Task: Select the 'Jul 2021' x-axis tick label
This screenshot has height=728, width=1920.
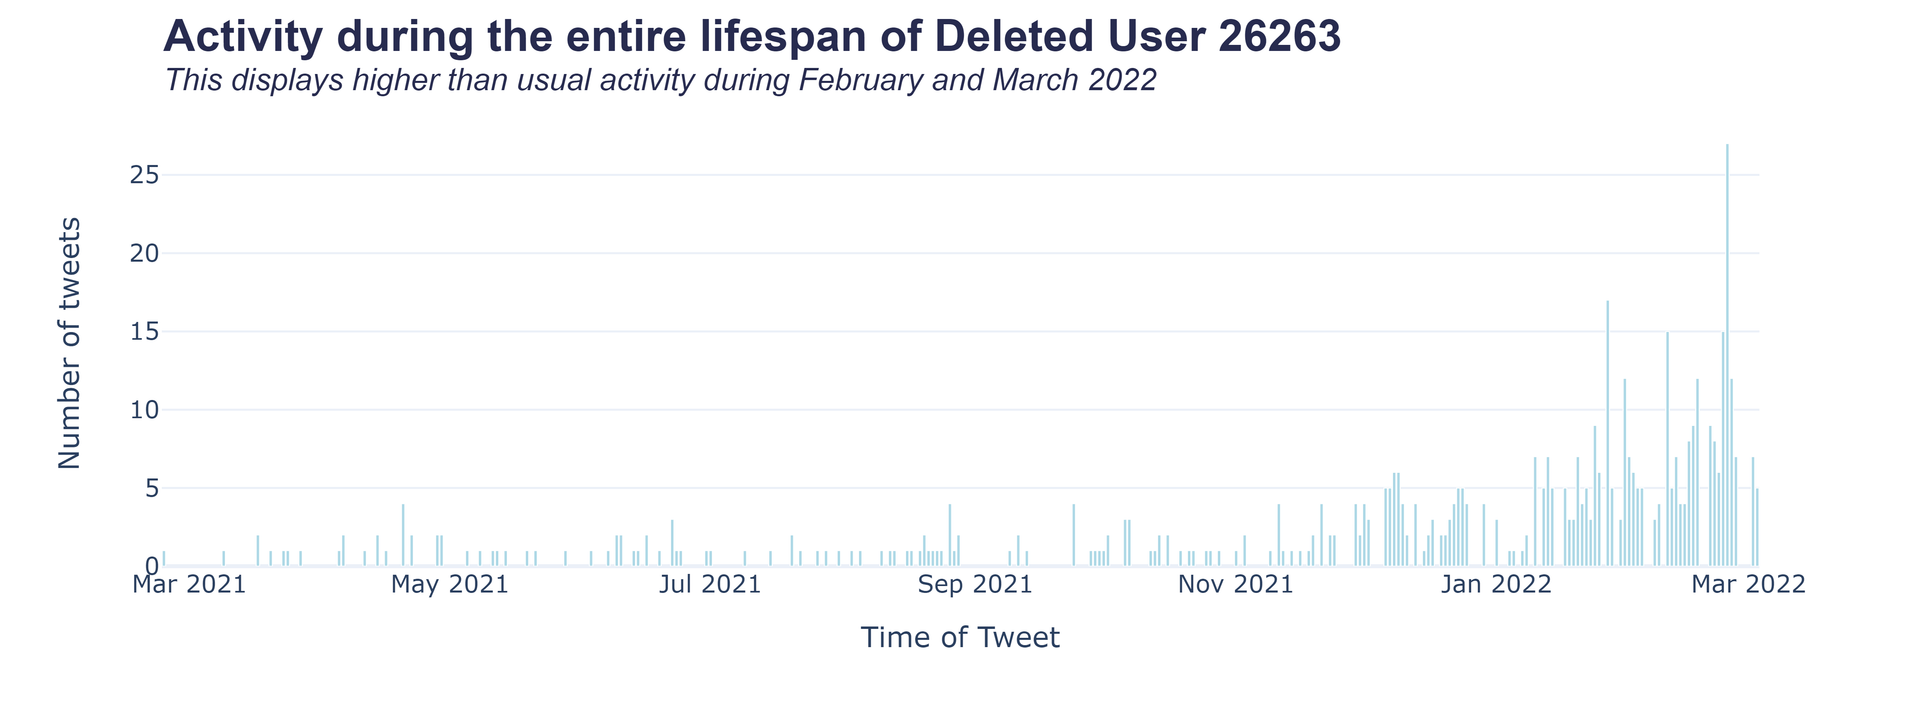Action: pyautogui.click(x=711, y=584)
